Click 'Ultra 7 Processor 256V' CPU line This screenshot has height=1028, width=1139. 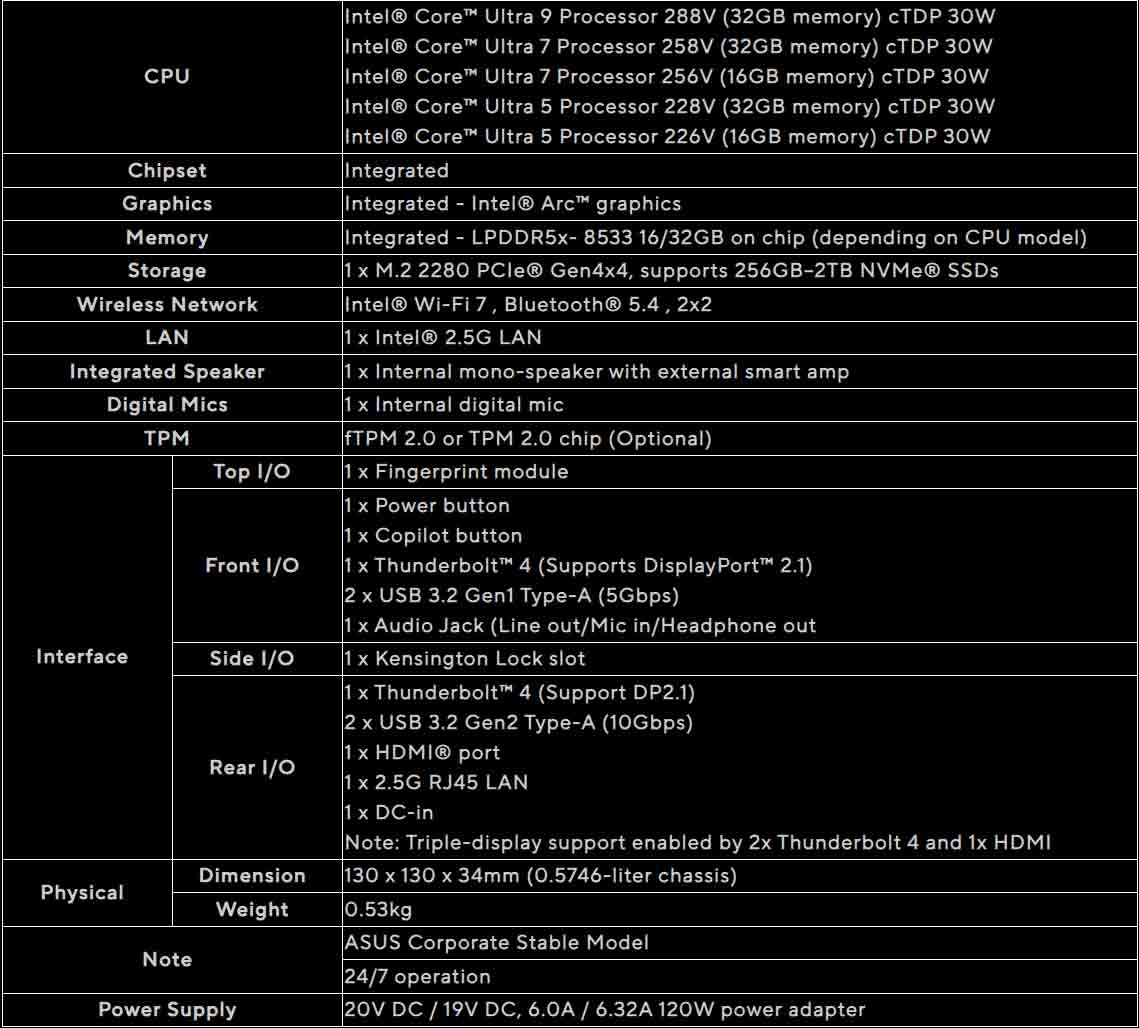coord(666,76)
